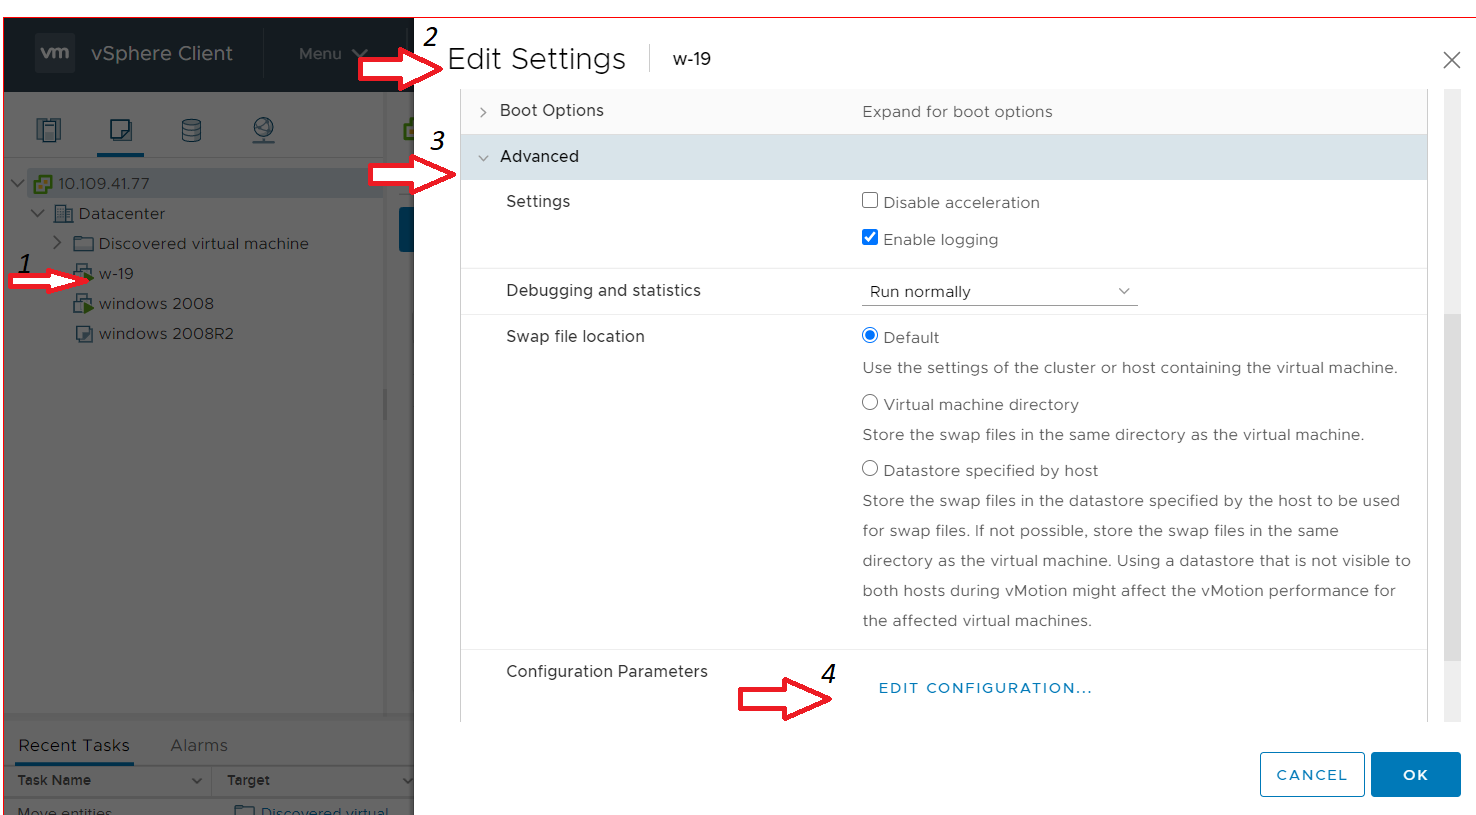Viewport: 1476px width, 815px height.
Task: Select Virtual machine directory swap option
Action: coord(870,403)
